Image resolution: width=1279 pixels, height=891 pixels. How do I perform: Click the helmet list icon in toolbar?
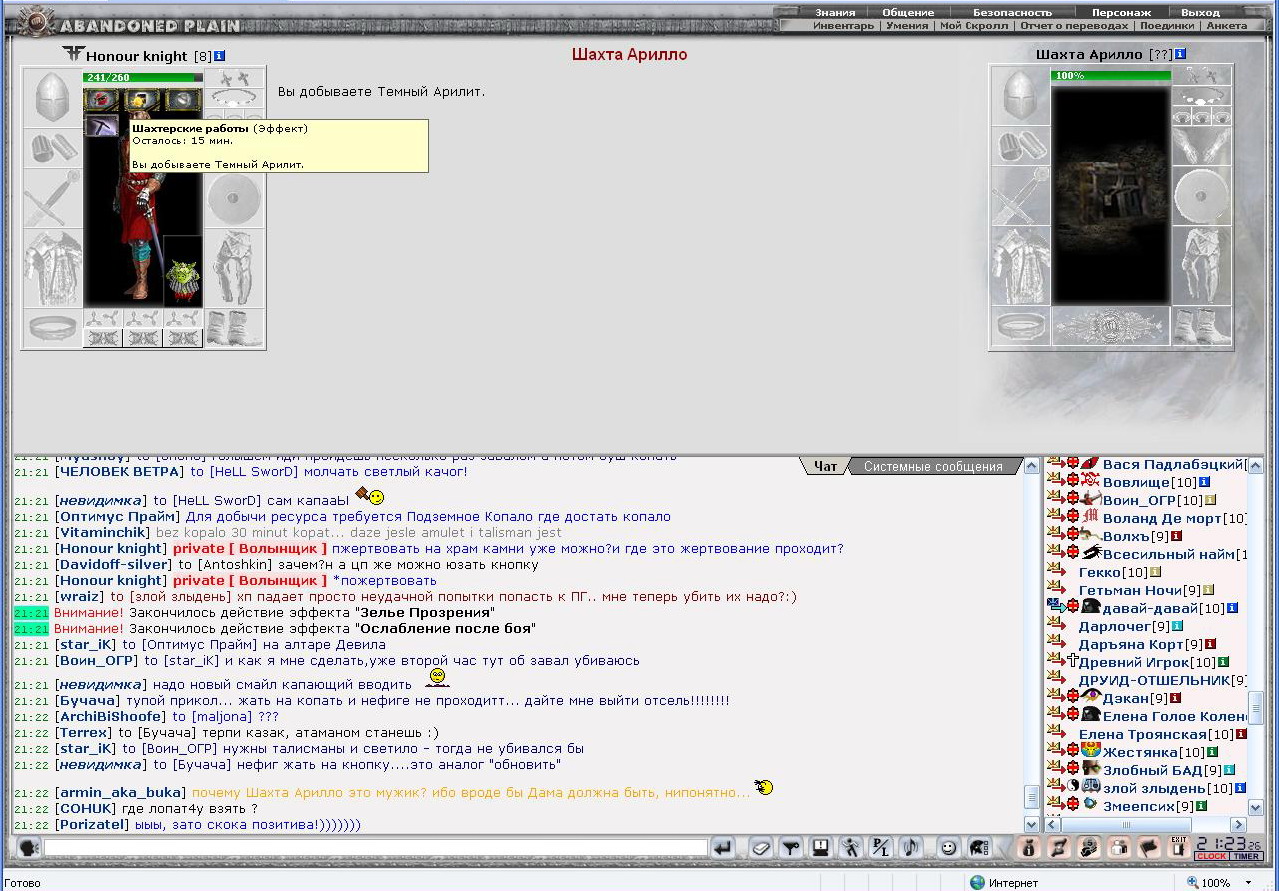pos(979,848)
